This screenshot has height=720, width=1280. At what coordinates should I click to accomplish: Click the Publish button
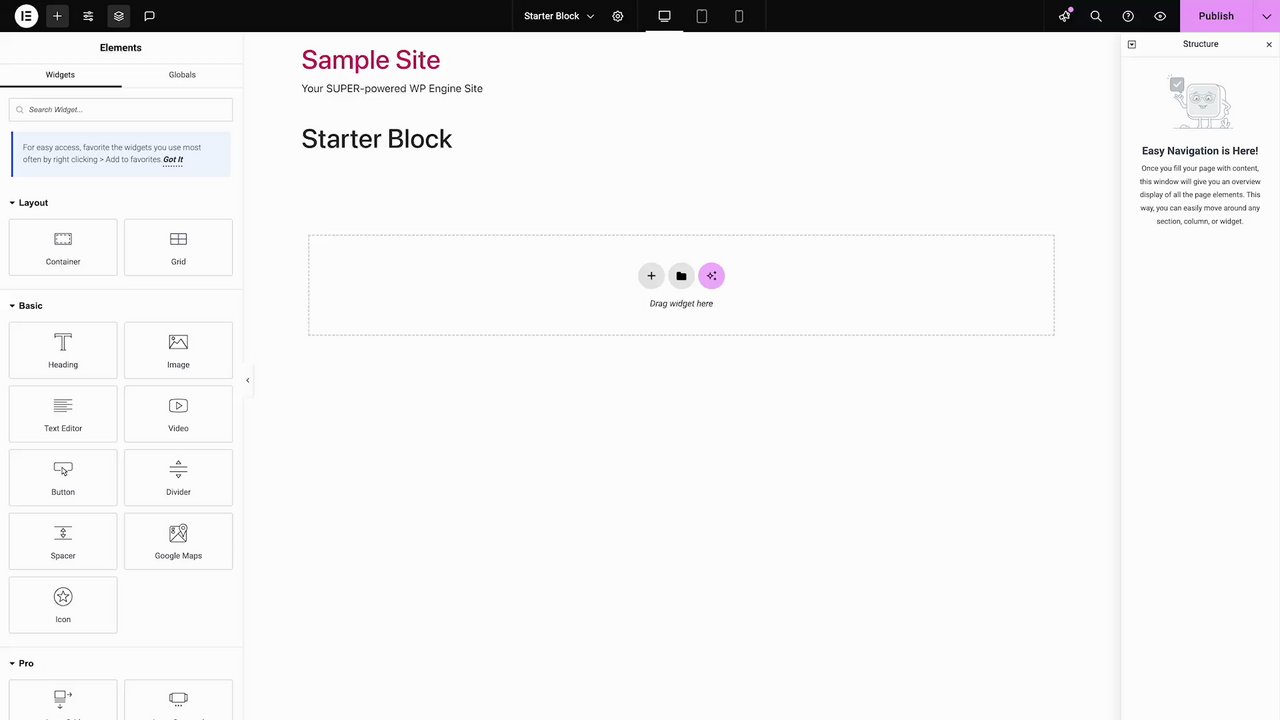click(1215, 16)
